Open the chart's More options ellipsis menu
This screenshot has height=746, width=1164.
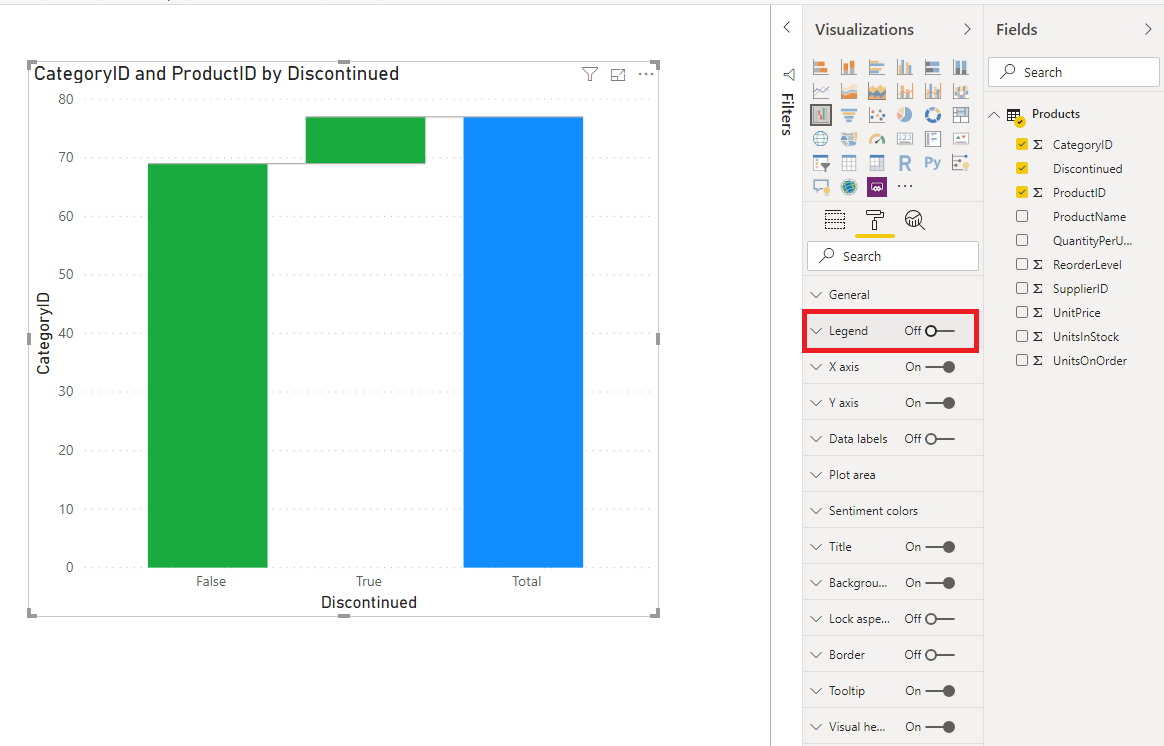point(646,74)
